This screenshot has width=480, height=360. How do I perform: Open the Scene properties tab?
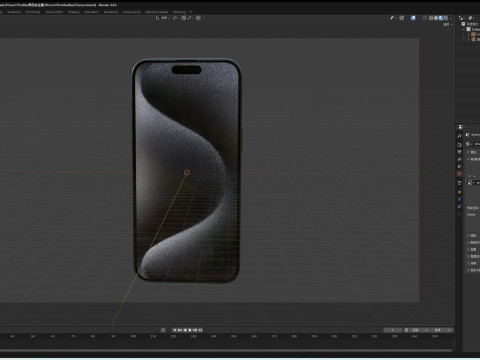point(459,166)
